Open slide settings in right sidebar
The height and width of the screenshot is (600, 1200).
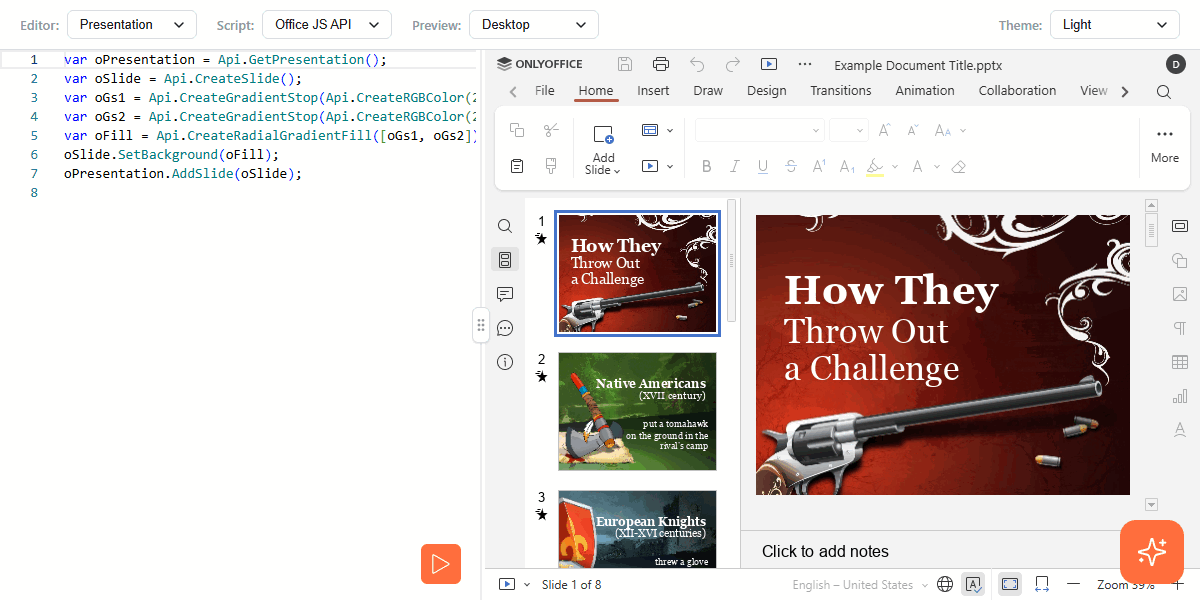[x=1179, y=226]
